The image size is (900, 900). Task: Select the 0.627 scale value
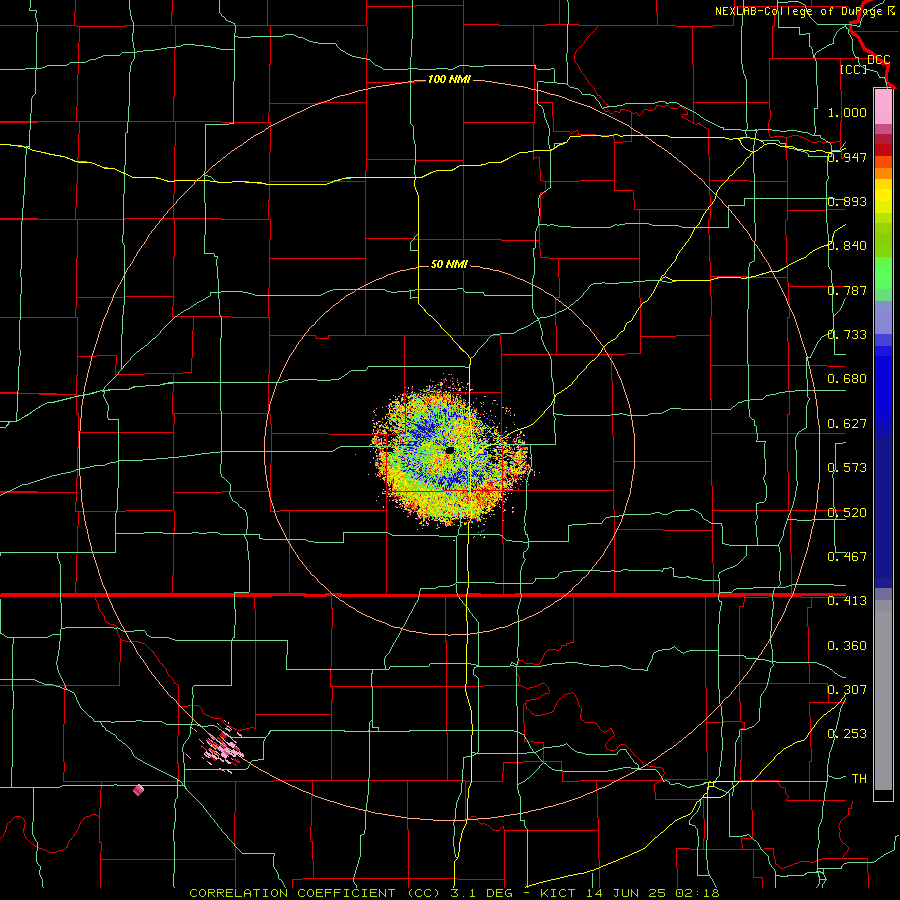tap(847, 424)
